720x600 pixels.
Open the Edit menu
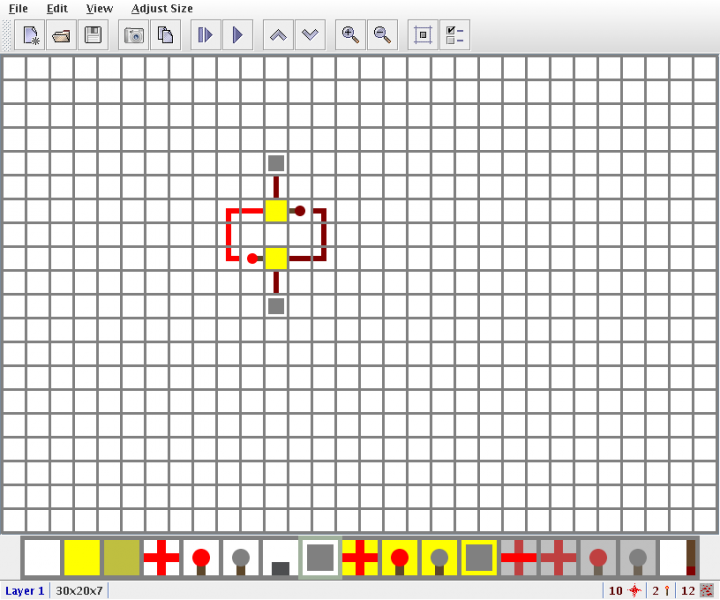[57, 8]
